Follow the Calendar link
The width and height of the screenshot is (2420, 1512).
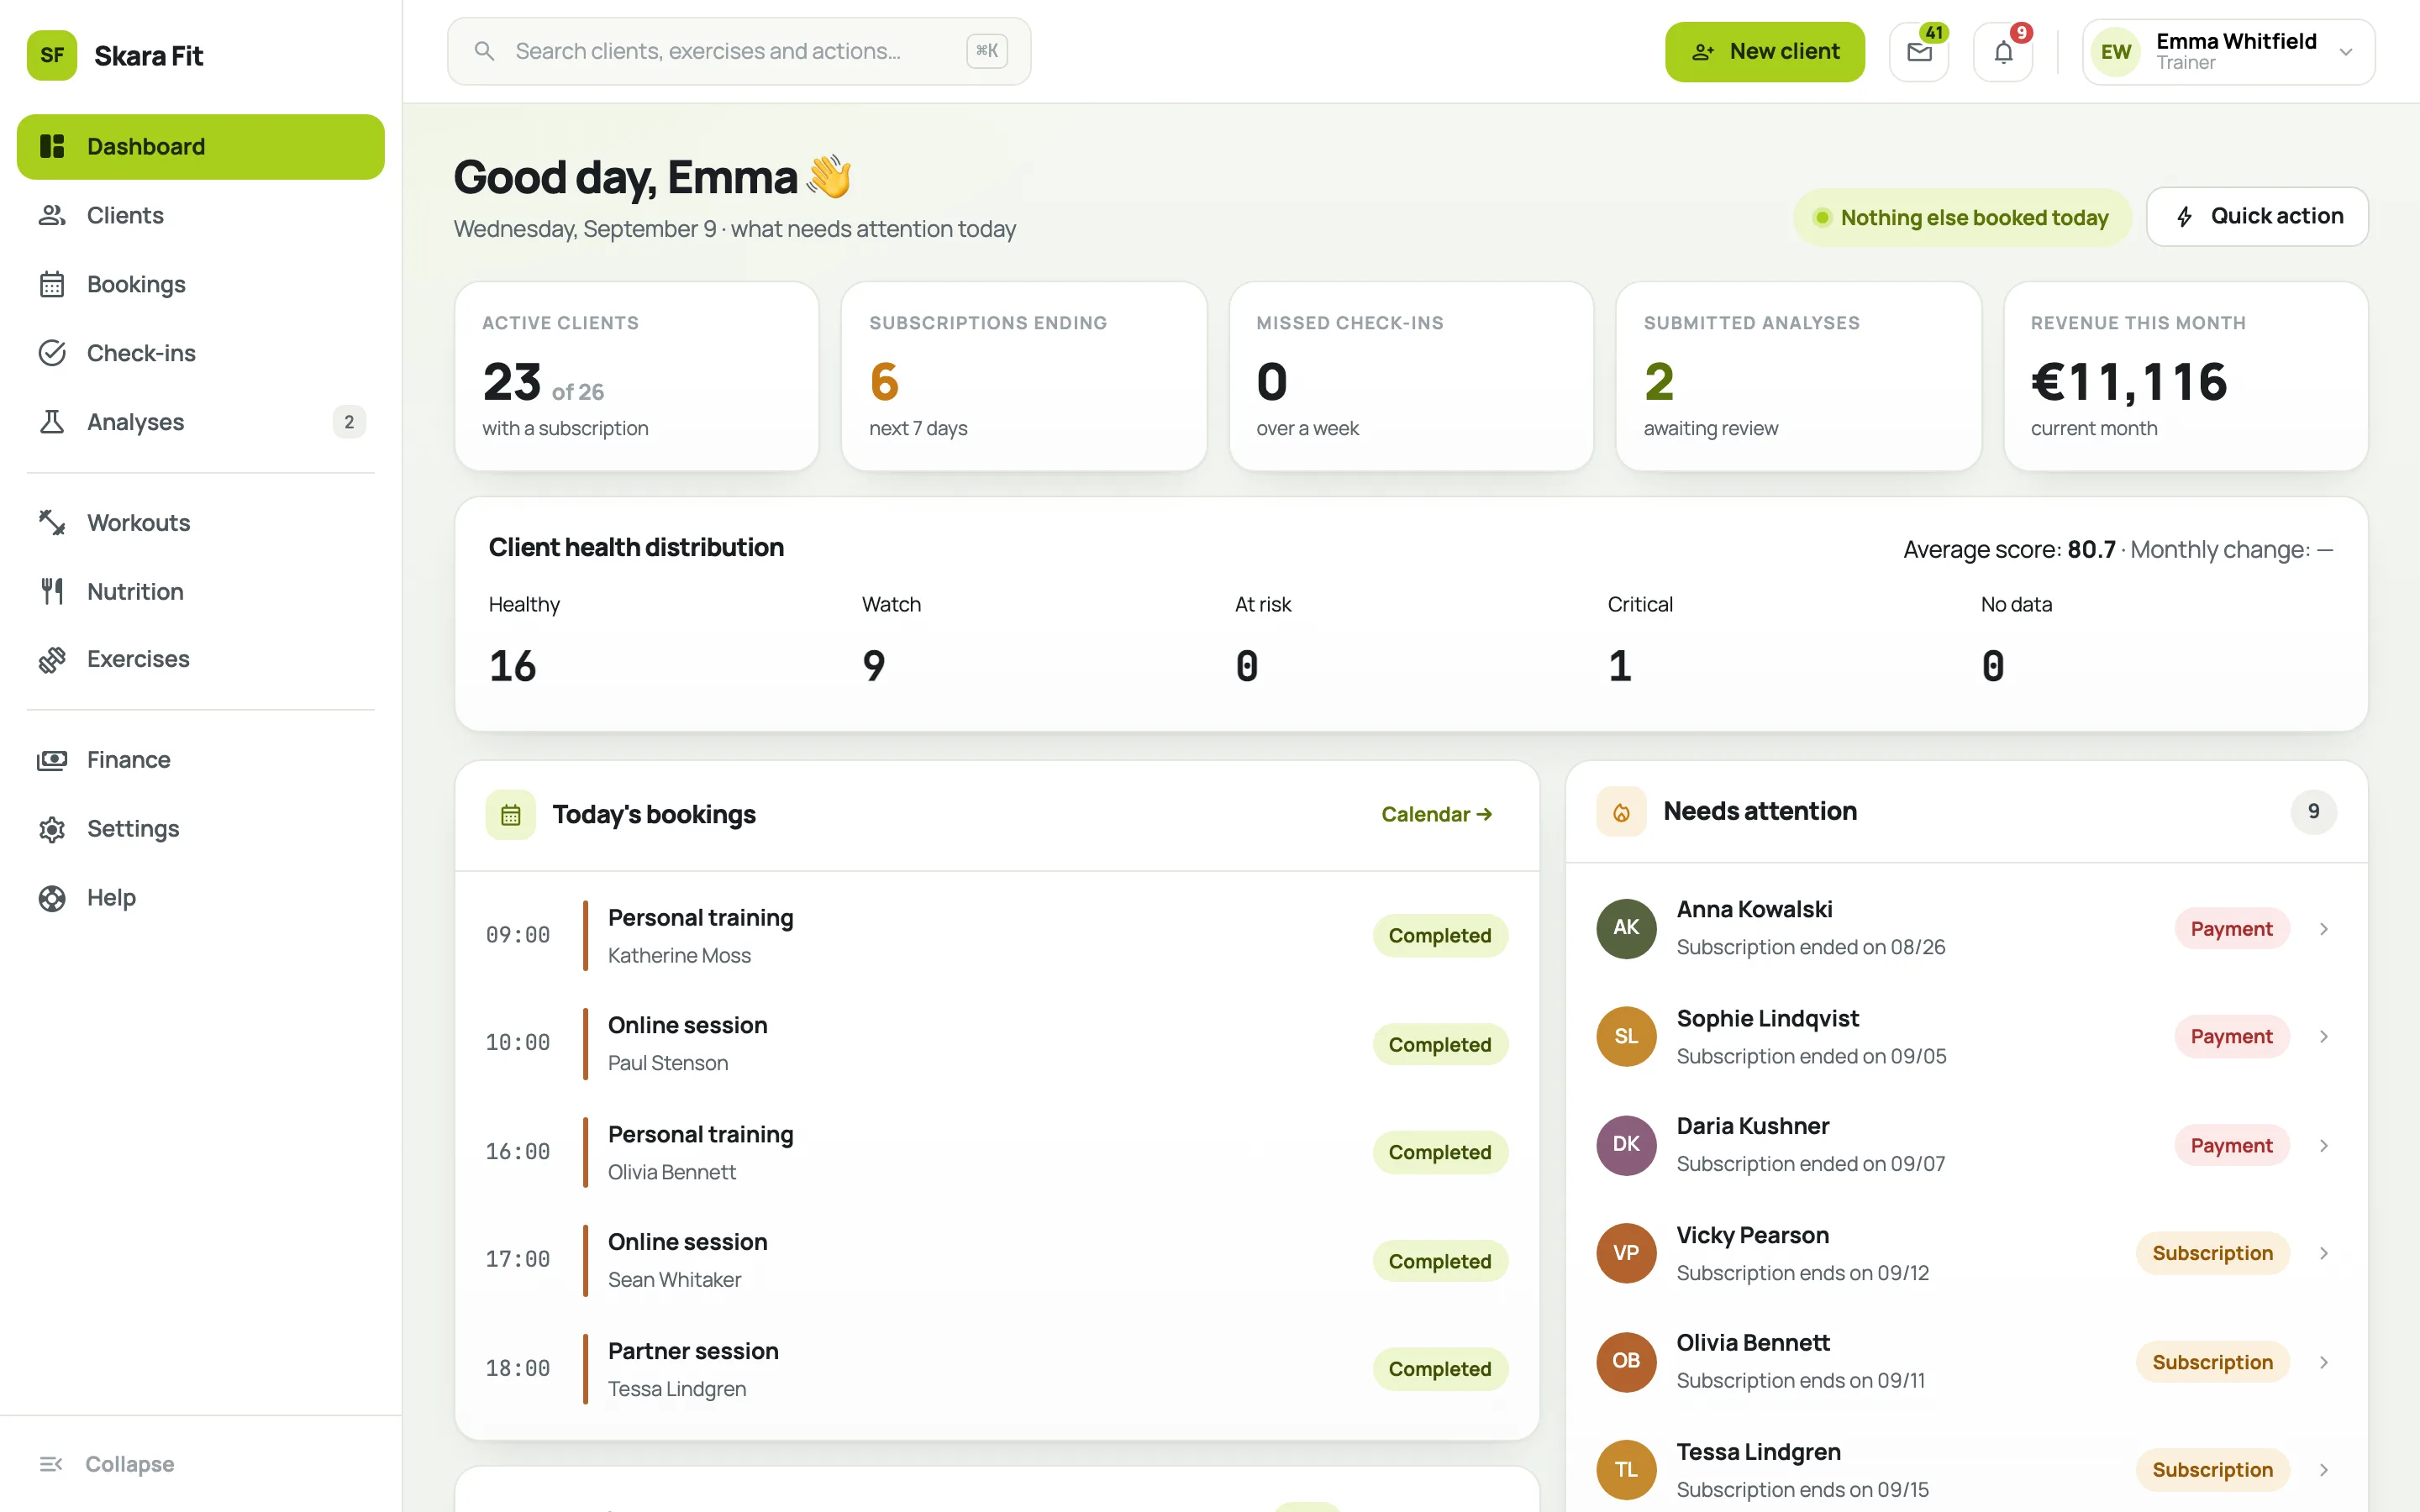click(x=1437, y=815)
